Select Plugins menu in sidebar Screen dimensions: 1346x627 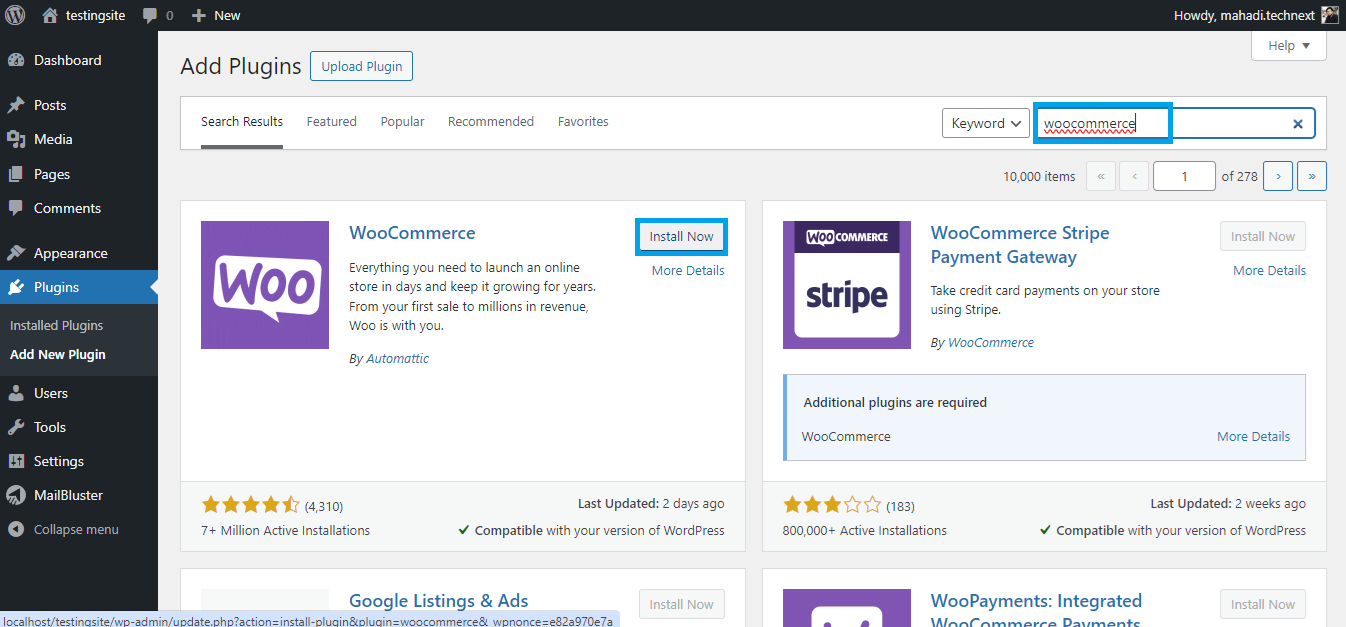tap(79, 287)
